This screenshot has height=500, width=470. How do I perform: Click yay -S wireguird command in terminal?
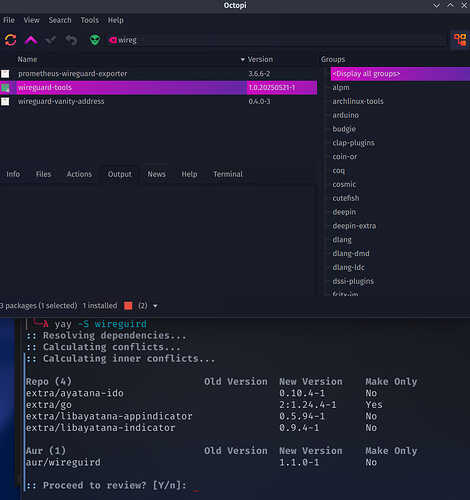[101, 324]
